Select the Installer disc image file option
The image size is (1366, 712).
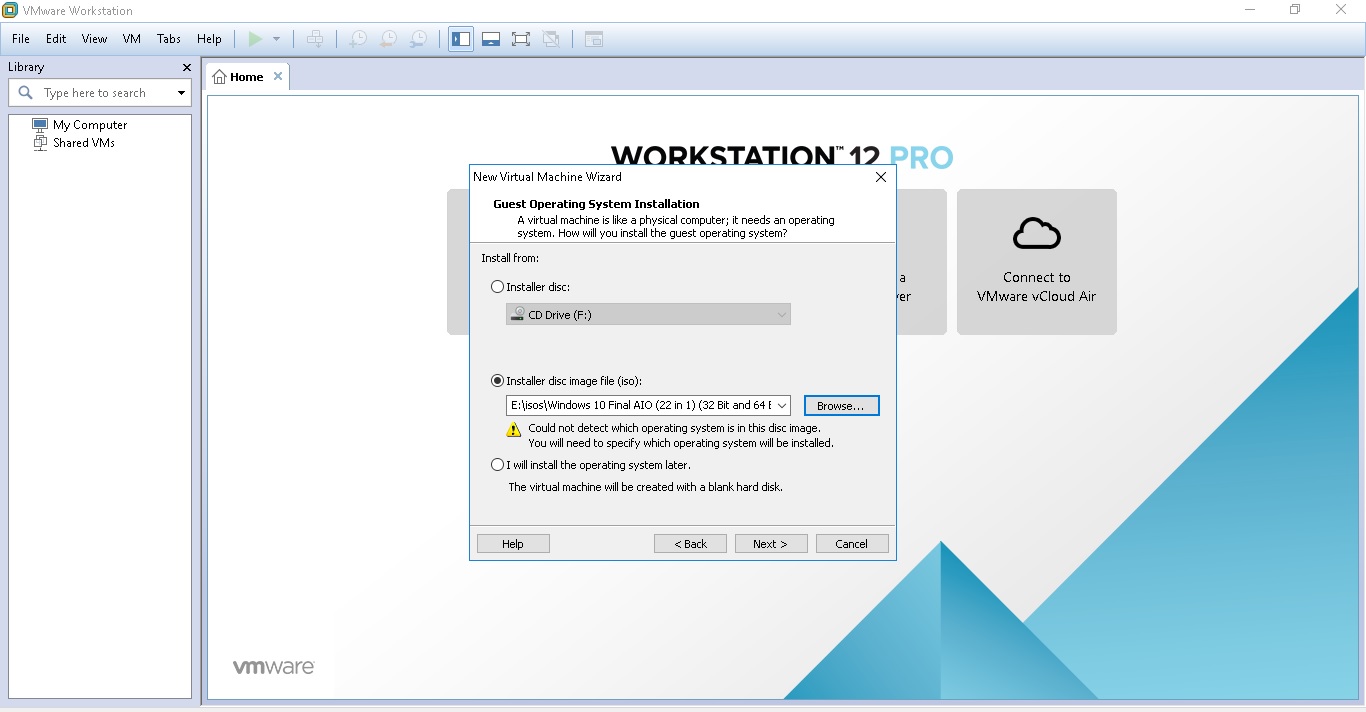pos(497,381)
